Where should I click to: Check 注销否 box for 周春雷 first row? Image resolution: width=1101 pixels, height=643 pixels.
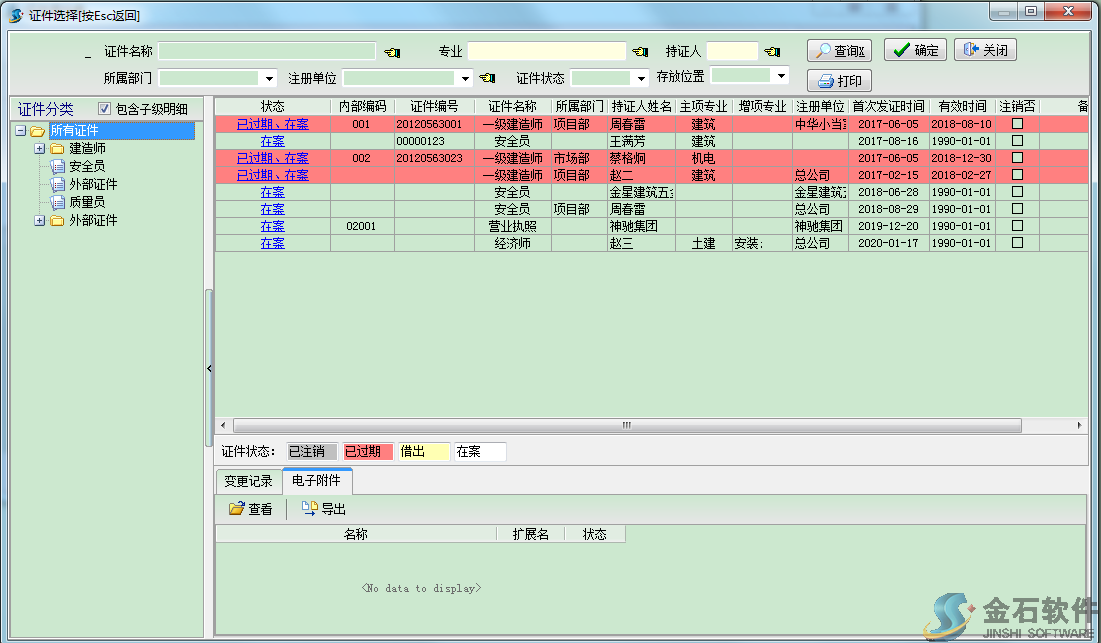(x=1017, y=124)
